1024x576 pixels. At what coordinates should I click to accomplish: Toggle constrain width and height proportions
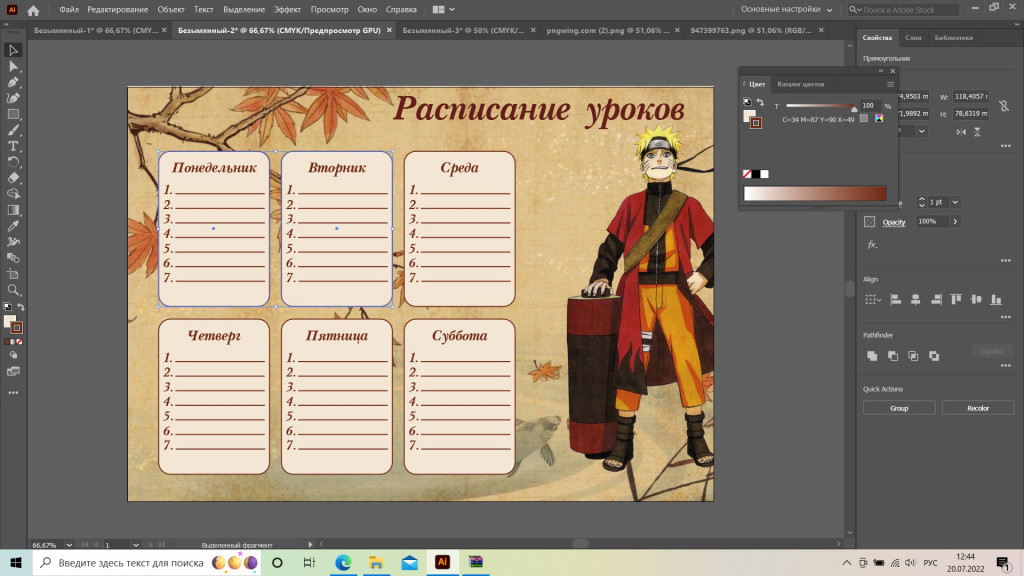(1004, 105)
